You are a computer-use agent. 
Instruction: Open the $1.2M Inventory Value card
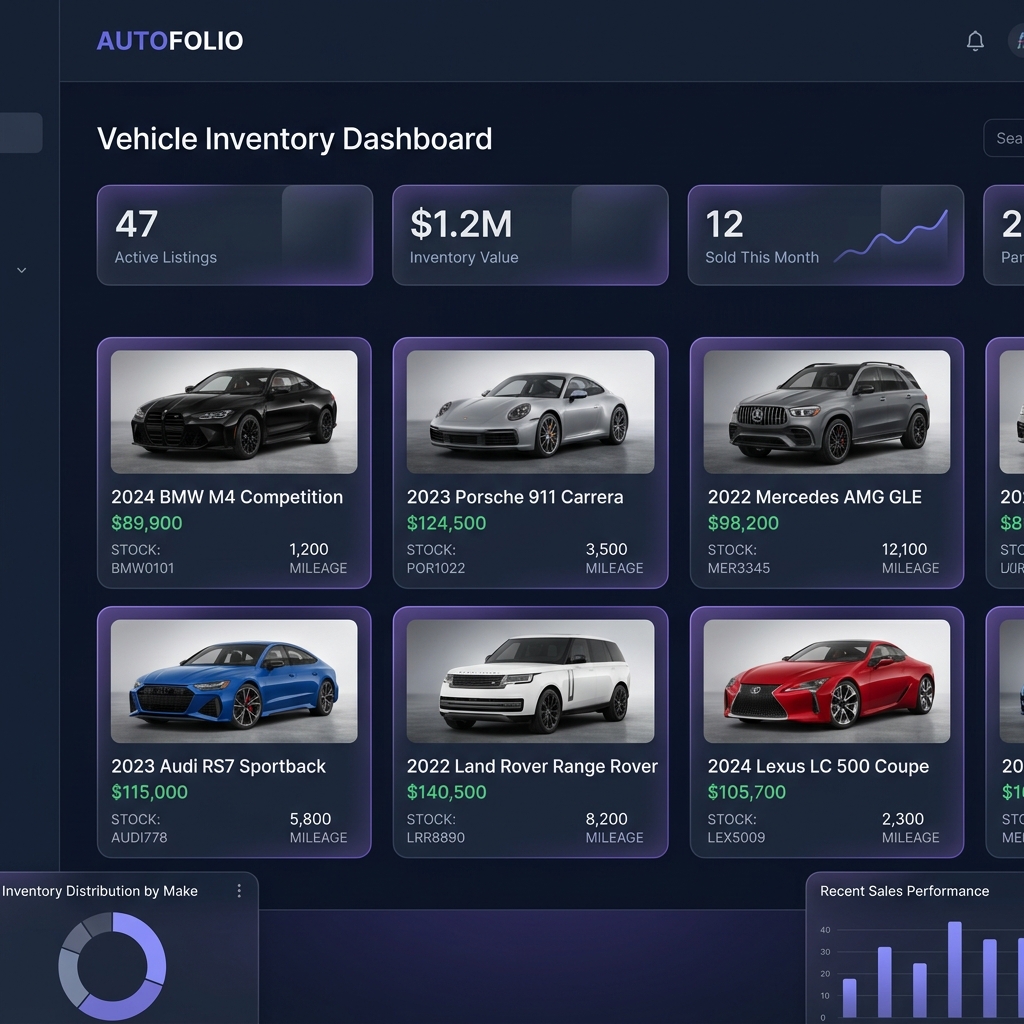[x=530, y=235]
